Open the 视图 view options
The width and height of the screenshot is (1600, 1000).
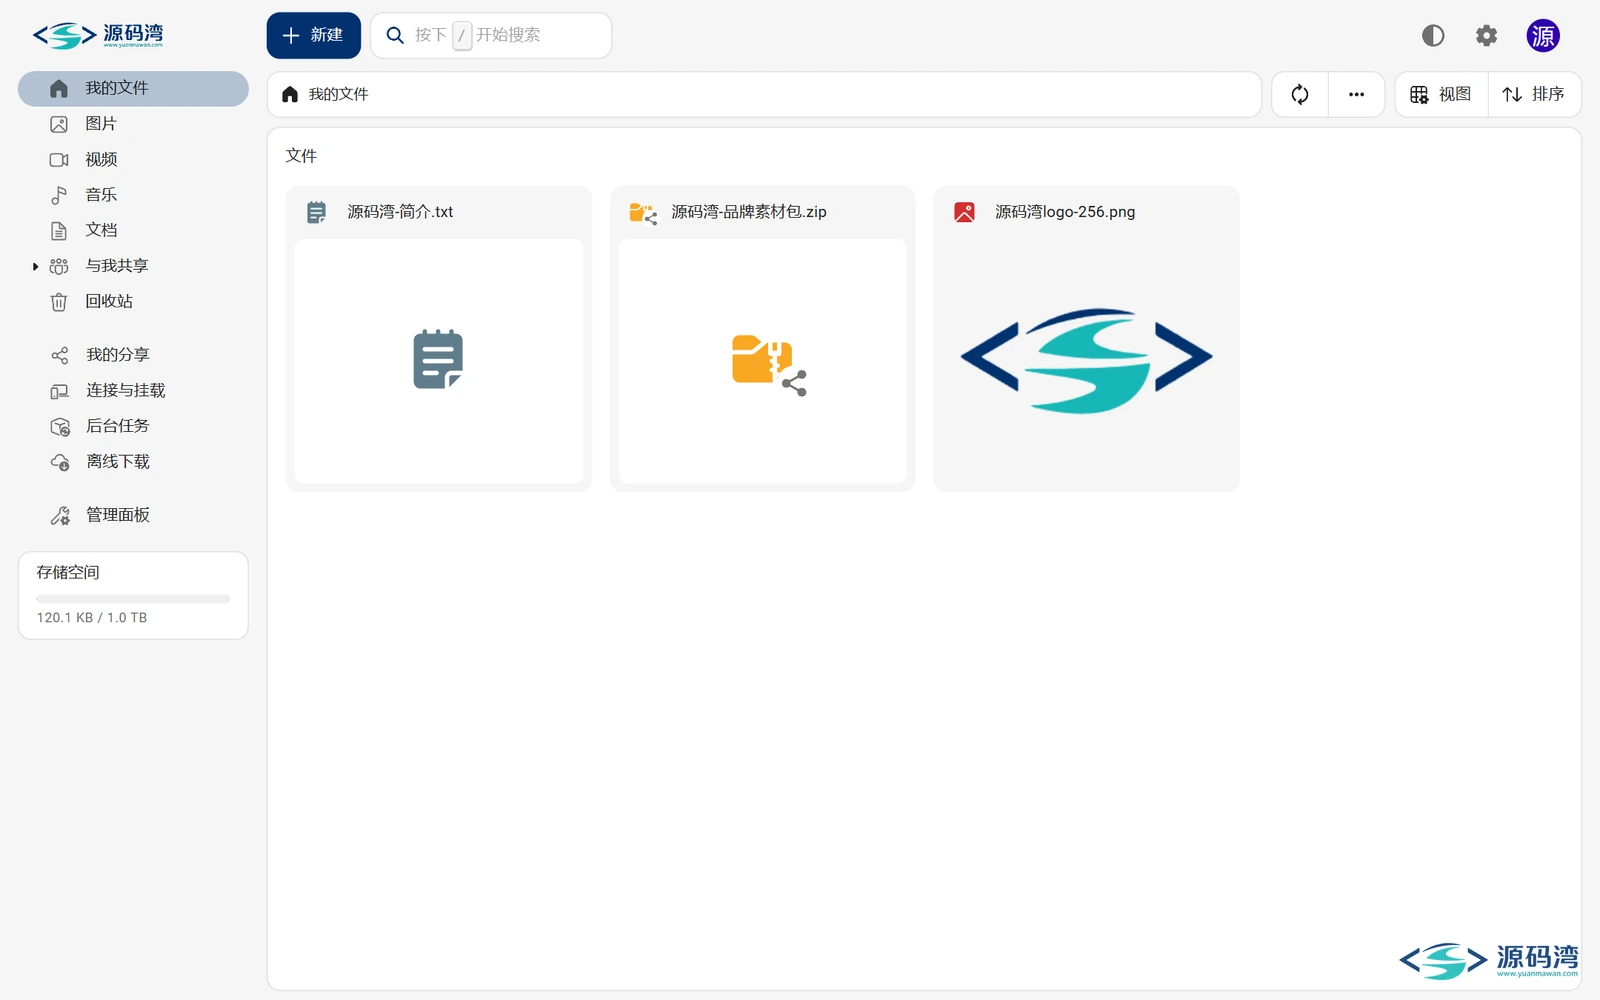pyautogui.click(x=1441, y=94)
